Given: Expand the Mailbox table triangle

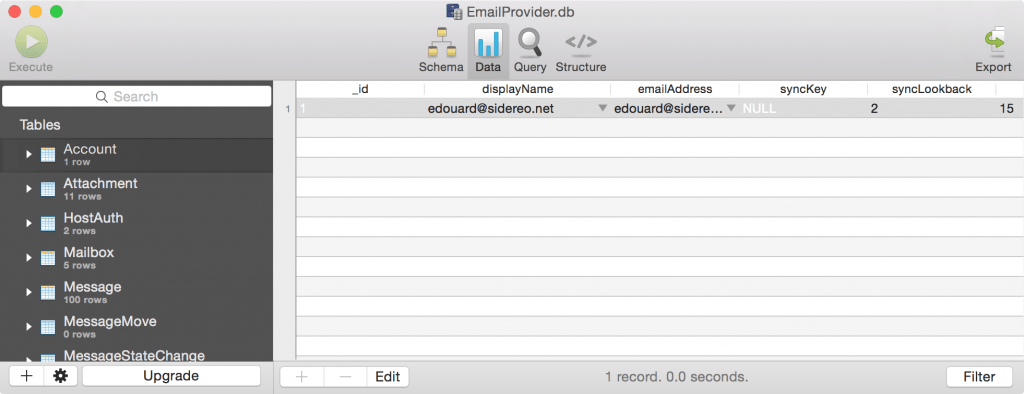Looking at the screenshot, I should [28, 257].
